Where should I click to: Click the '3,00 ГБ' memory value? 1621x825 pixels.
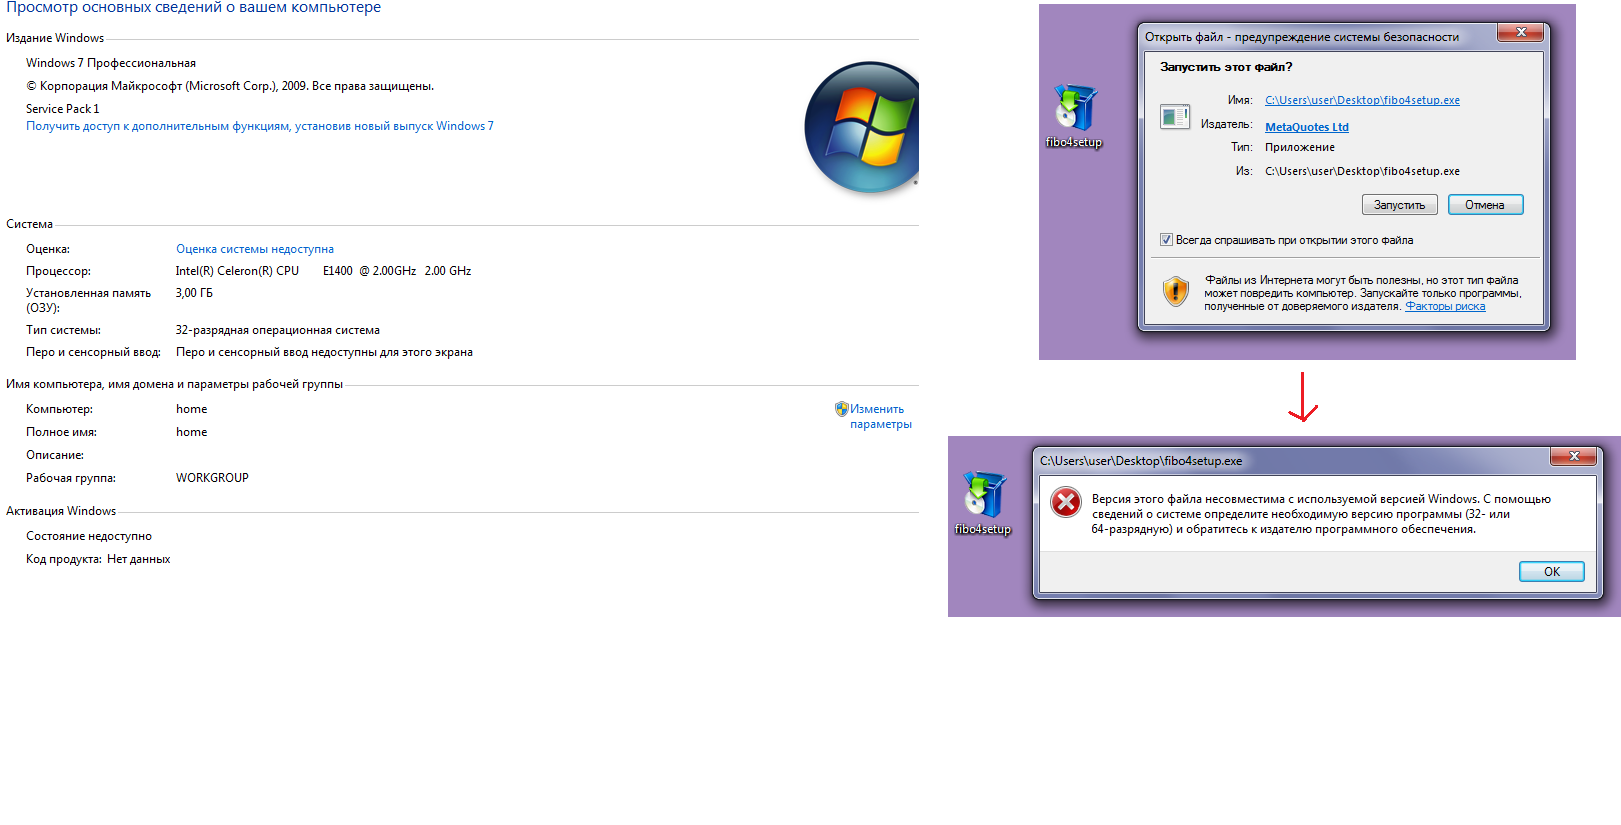(x=194, y=293)
